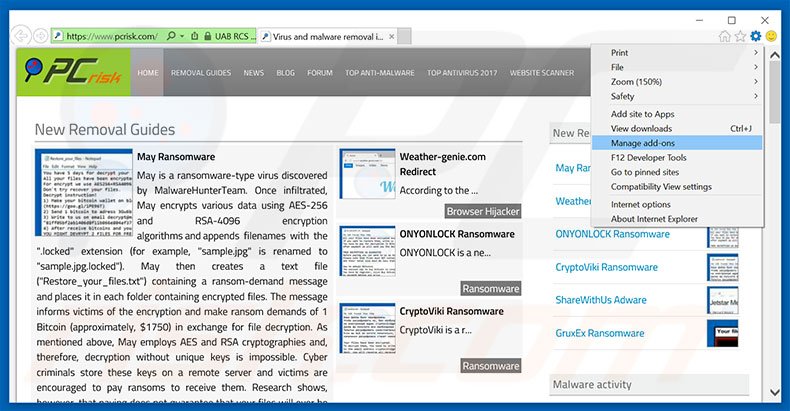This screenshot has width=790, height=411.
Task: Click the ONYONLOCK article thumbnail in center
Action: (367, 251)
